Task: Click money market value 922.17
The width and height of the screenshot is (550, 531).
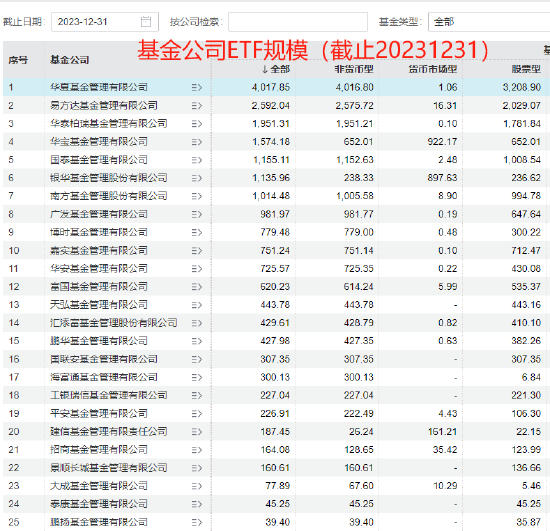Action: [x=442, y=142]
